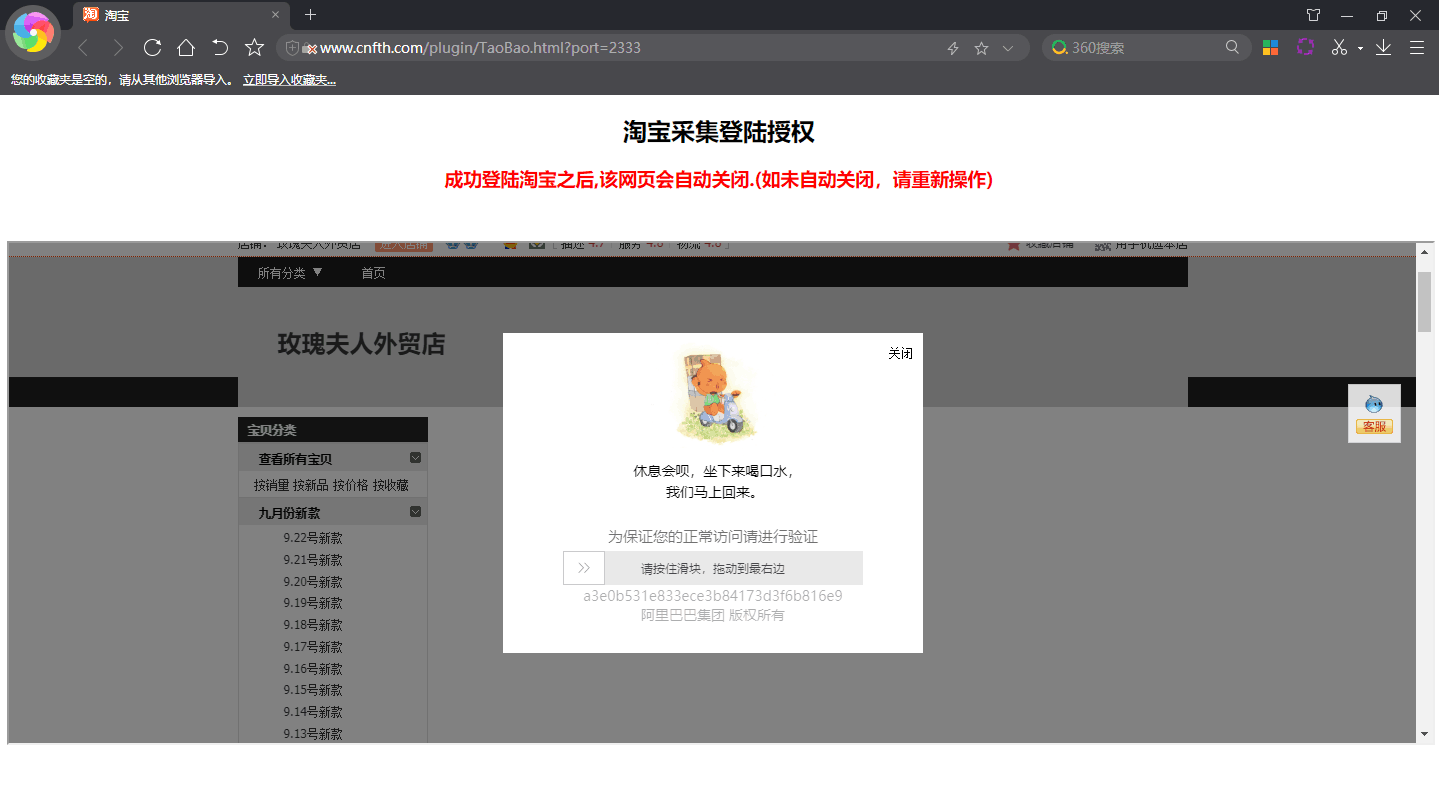The height and width of the screenshot is (786, 1439).
Task: Click the embedded frame scrollbar thumb
Action: [1424, 301]
